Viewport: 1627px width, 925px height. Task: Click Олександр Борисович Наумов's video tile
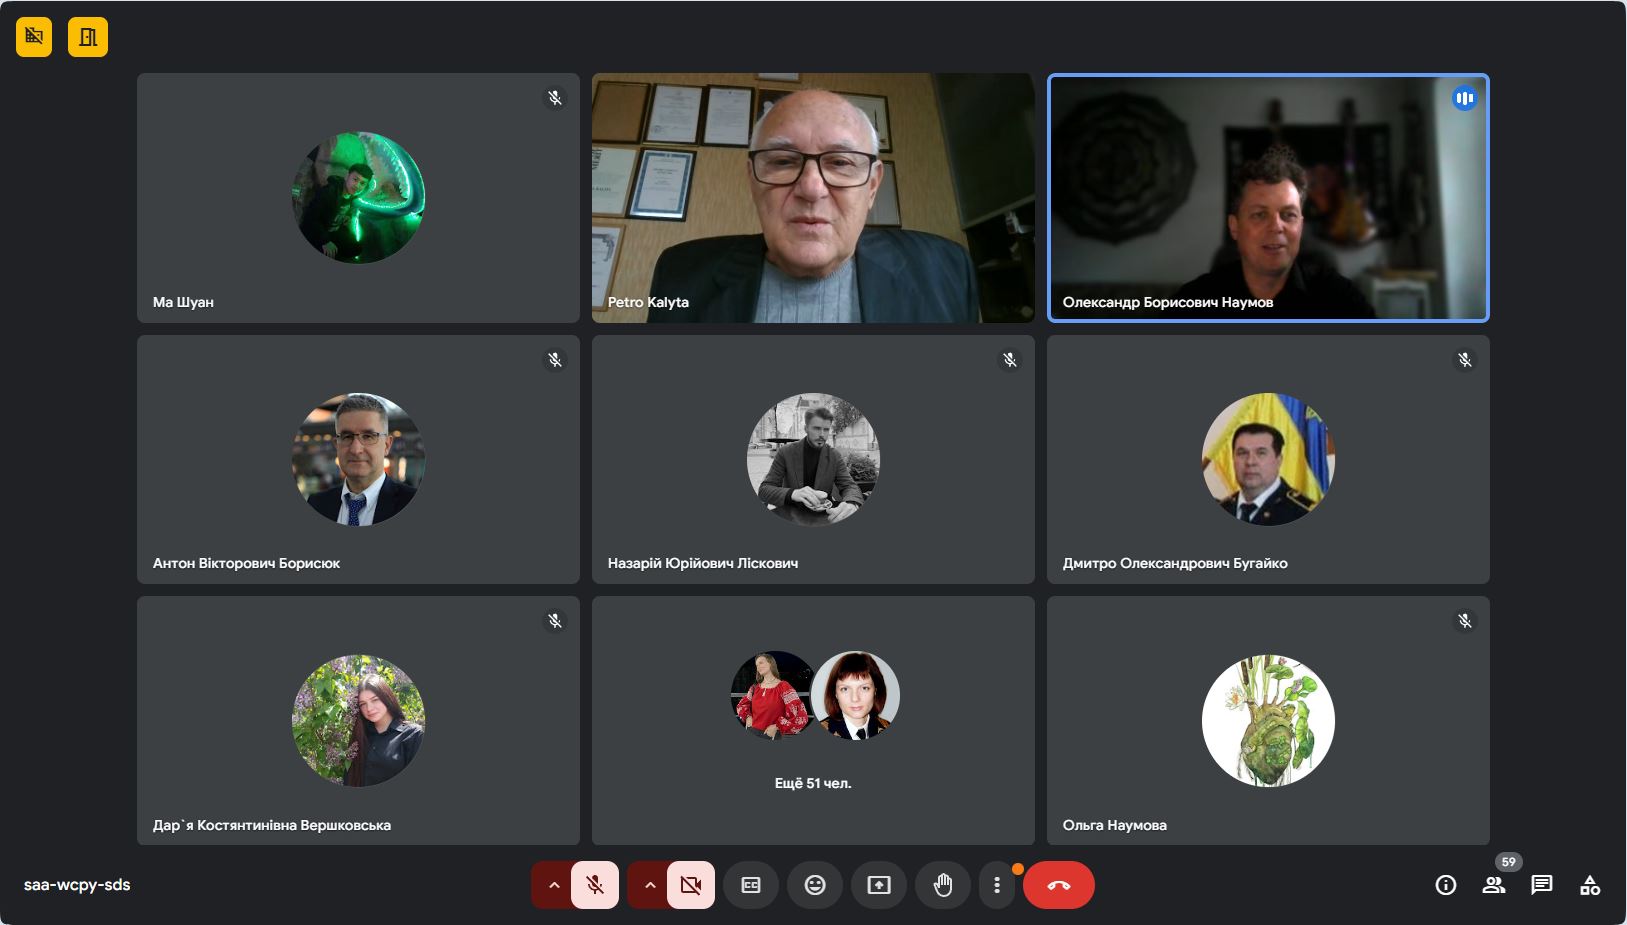[1268, 198]
